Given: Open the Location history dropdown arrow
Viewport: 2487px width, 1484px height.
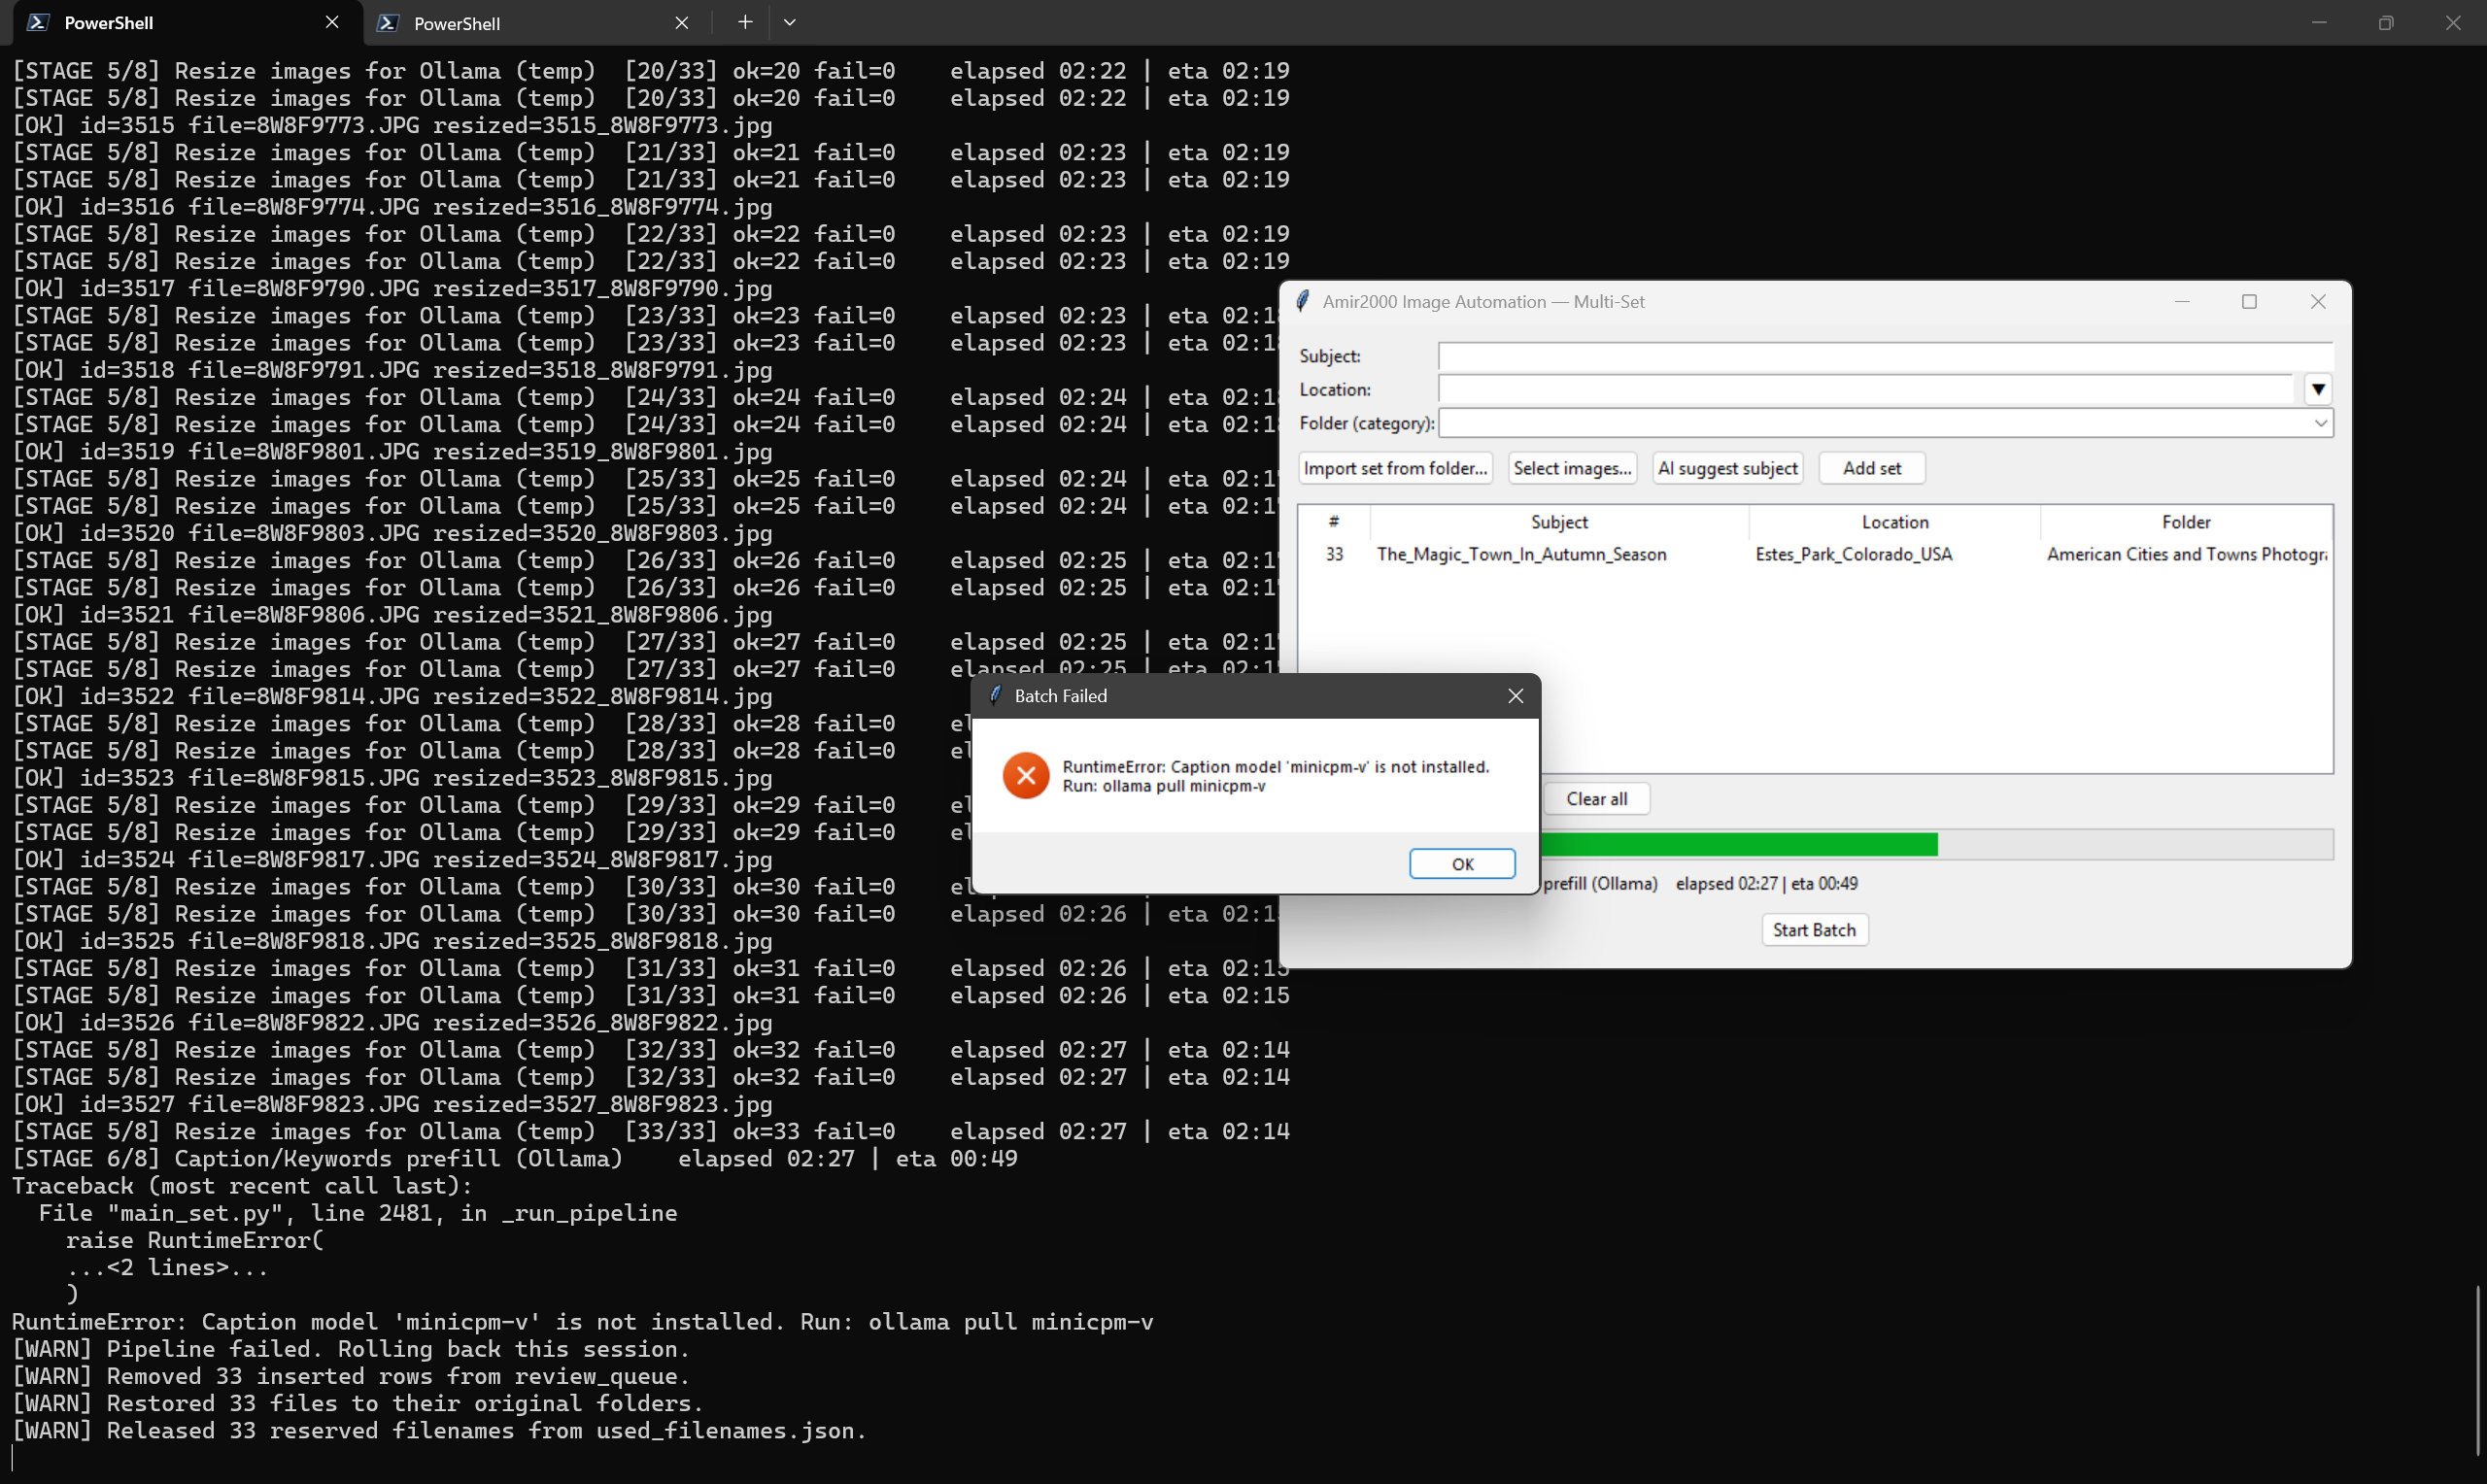Looking at the screenshot, I should coord(2318,389).
